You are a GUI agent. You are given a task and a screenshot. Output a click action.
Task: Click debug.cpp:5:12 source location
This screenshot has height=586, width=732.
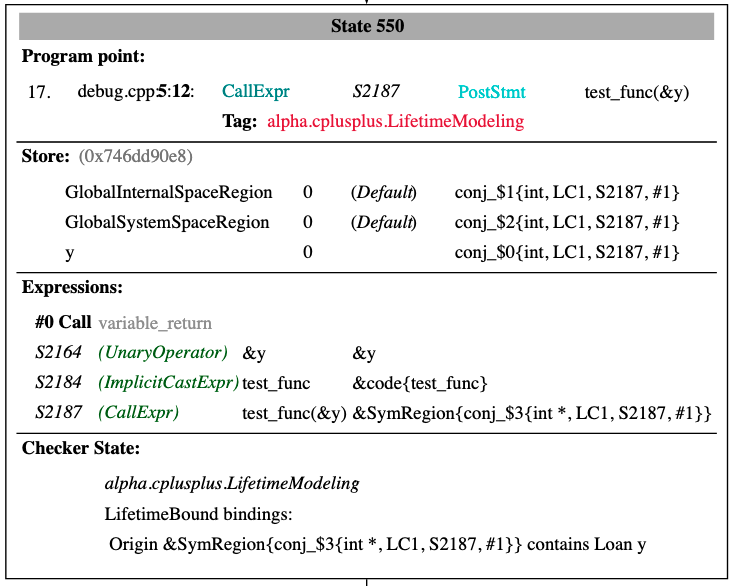tap(136, 92)
